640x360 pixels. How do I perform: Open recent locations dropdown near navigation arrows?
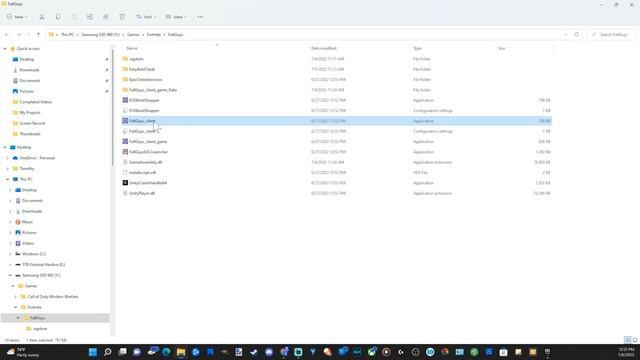pos(28,35)
